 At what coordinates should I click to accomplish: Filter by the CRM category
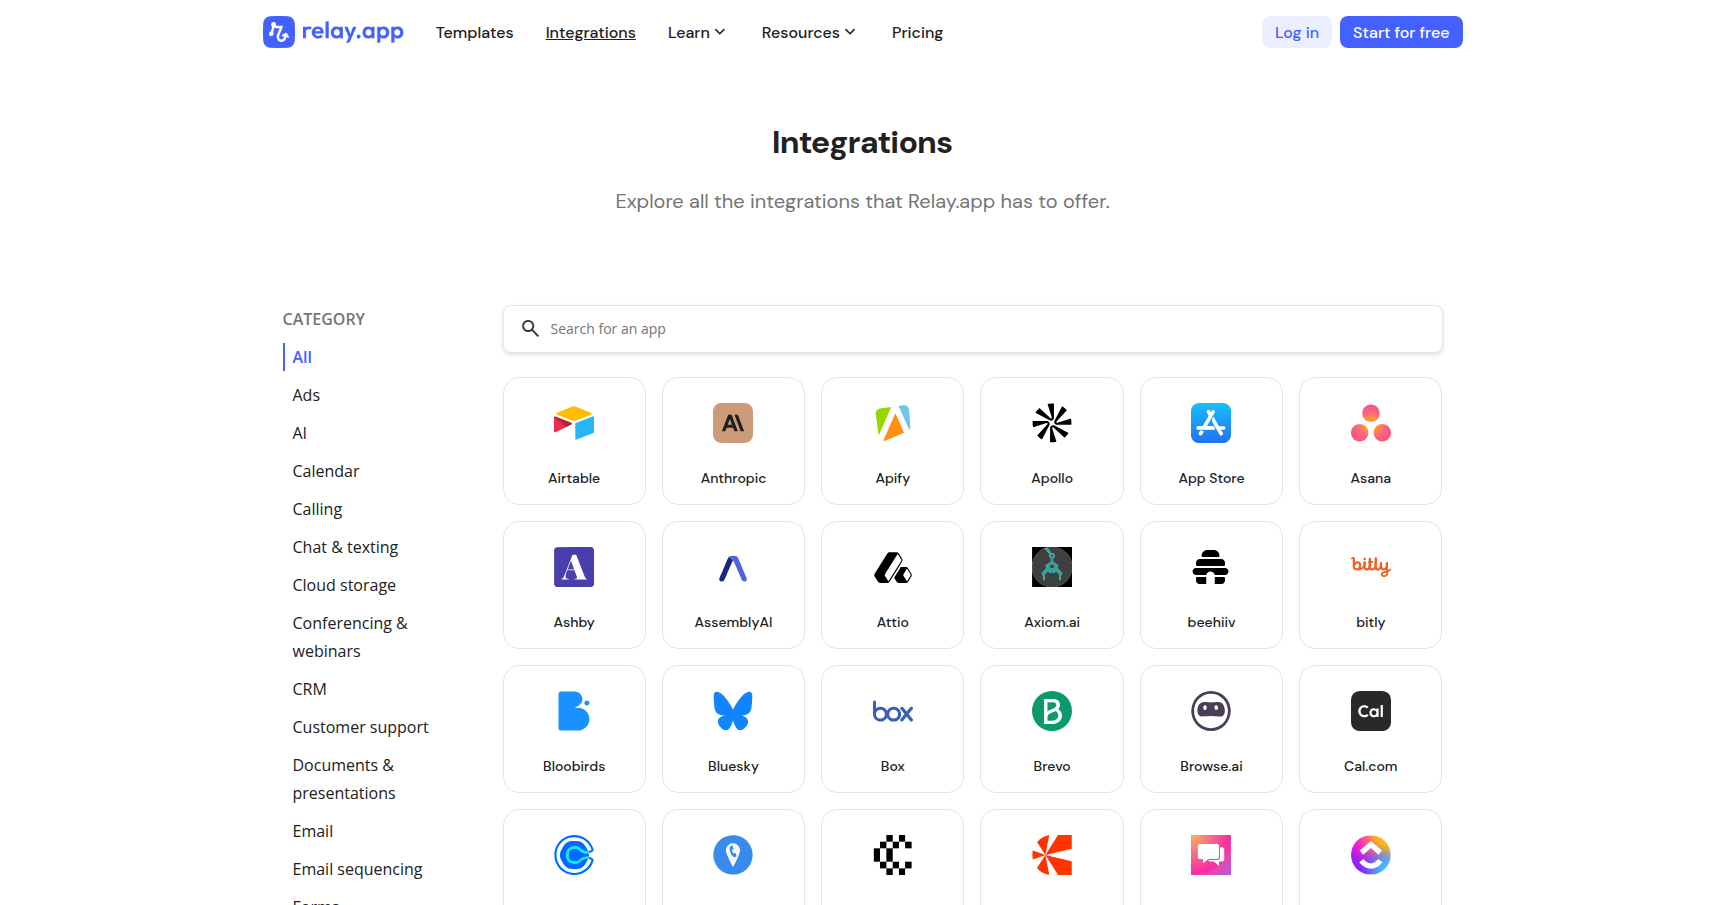[x=309, y=689]
